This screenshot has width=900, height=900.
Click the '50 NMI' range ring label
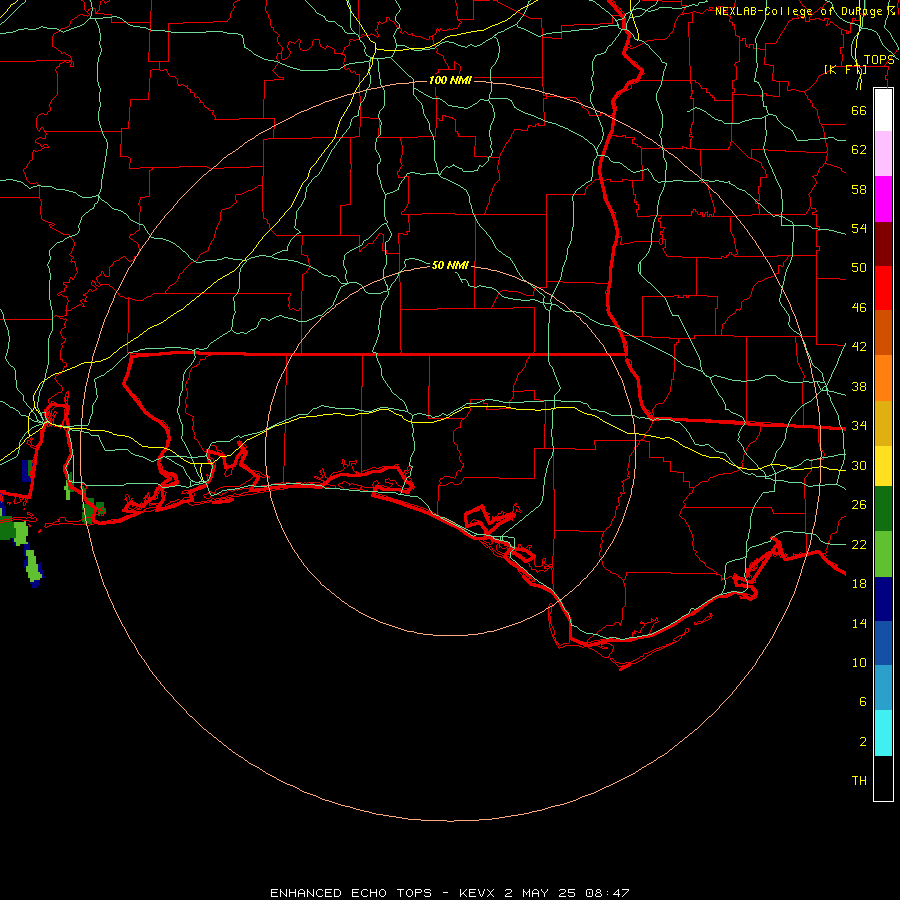(x=450, y=265)
